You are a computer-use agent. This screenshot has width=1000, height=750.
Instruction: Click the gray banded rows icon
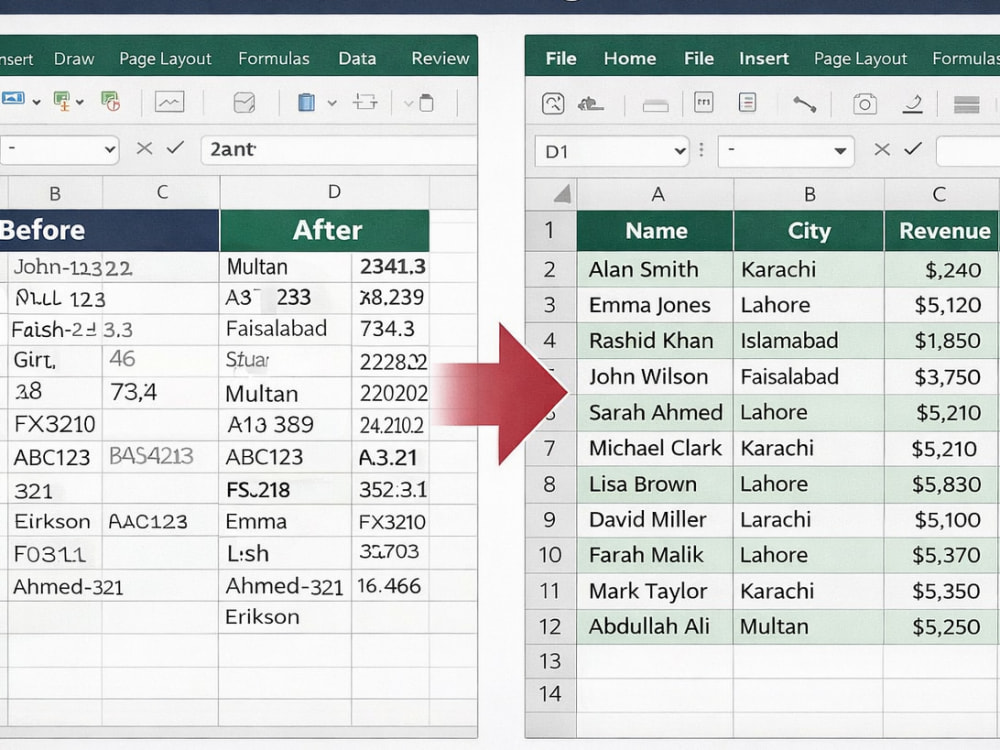[966, 105]
